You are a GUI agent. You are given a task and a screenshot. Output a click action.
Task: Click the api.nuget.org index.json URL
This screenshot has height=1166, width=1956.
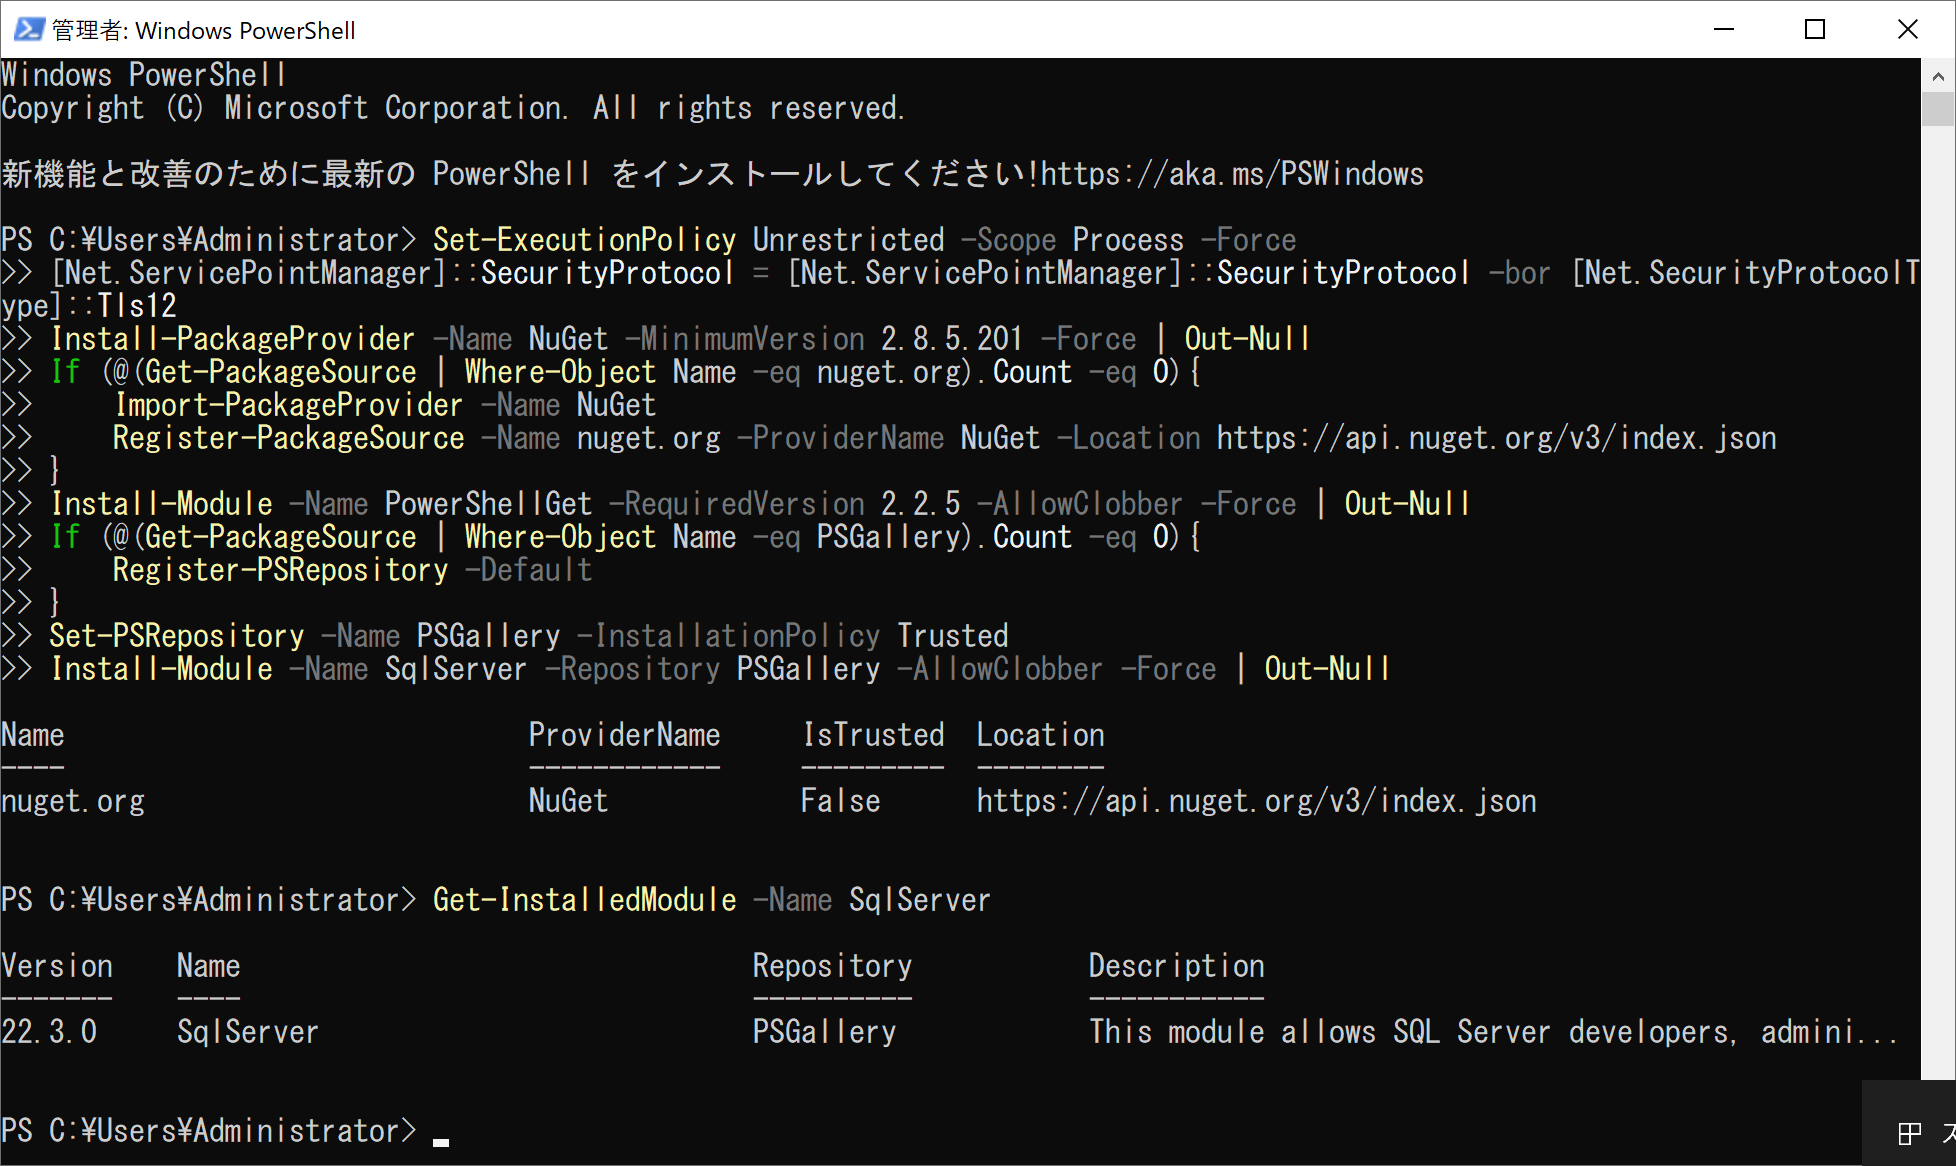[x=1256, y=800]
